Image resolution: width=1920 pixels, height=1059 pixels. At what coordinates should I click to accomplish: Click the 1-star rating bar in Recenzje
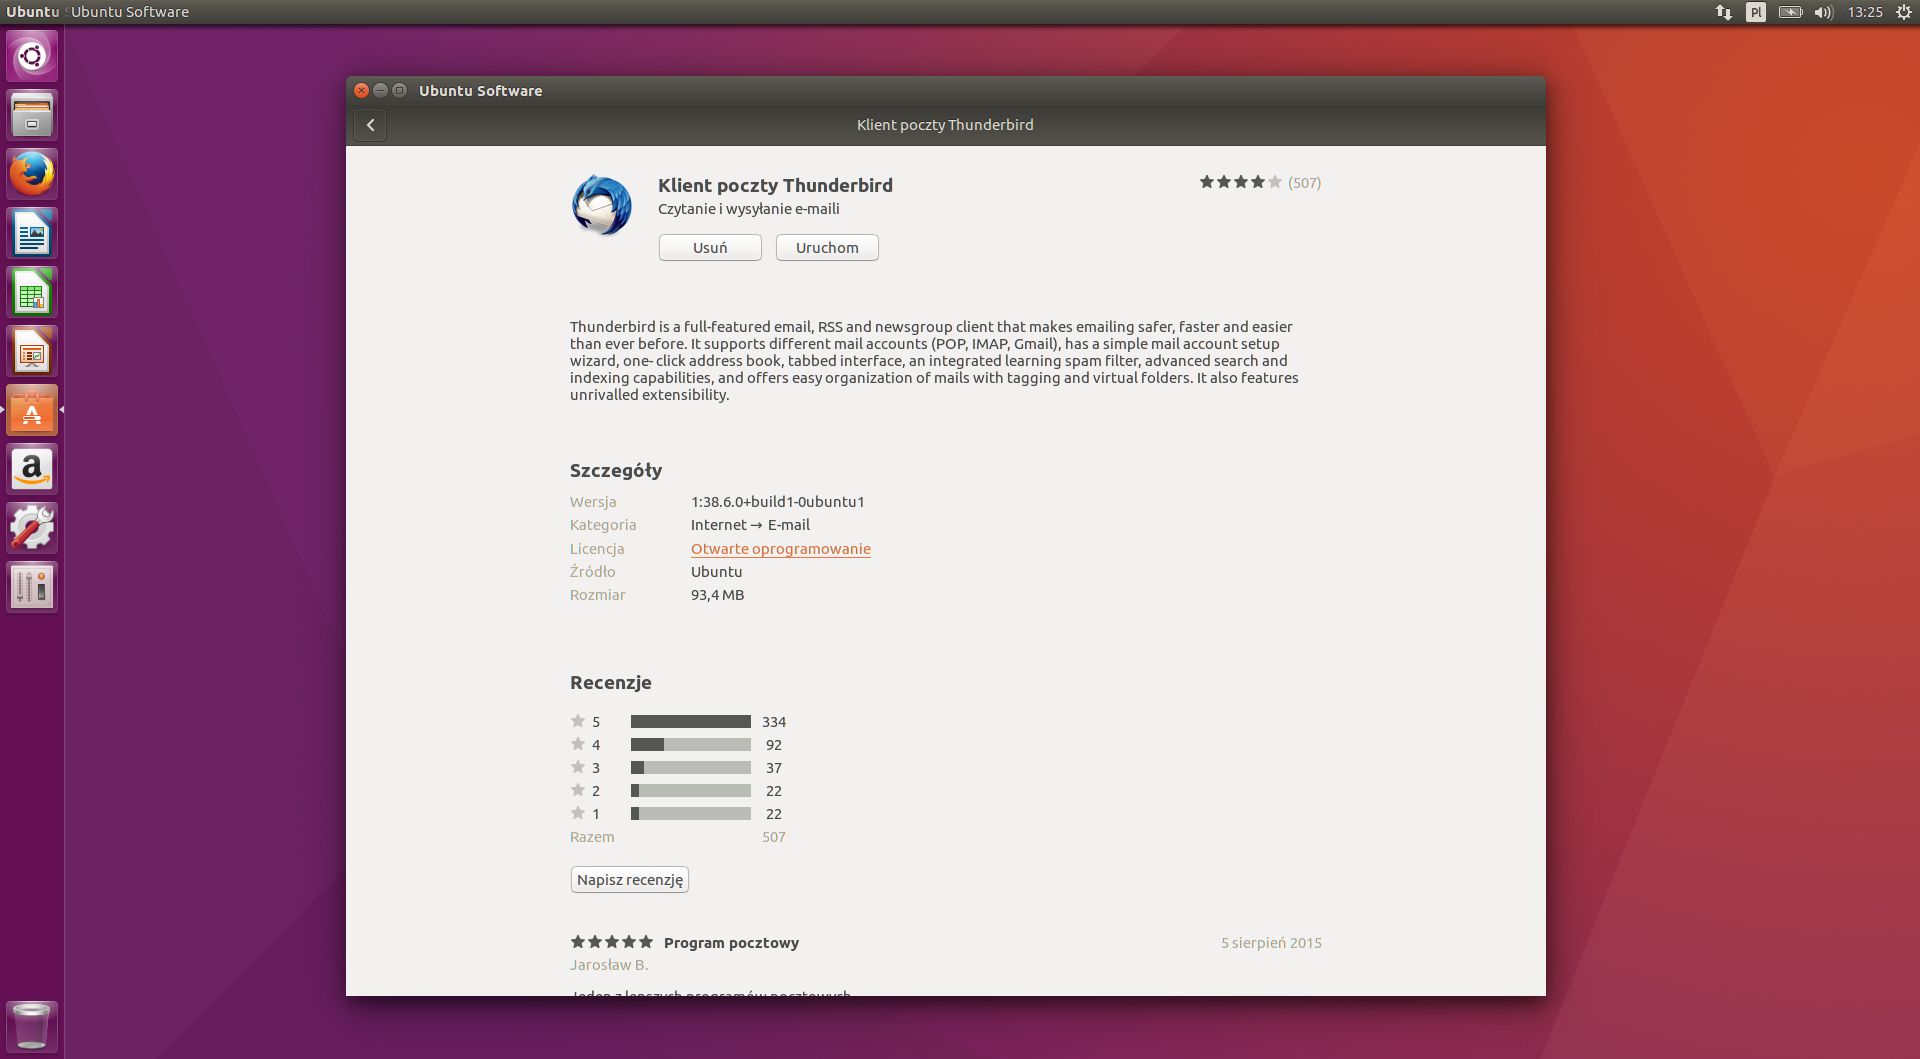tap(691, 814)
